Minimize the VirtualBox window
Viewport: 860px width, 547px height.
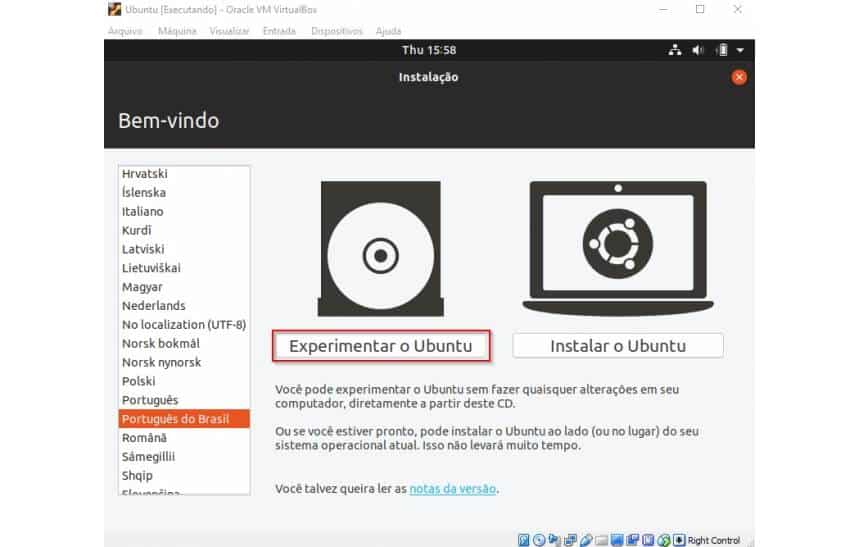(663, 9)
